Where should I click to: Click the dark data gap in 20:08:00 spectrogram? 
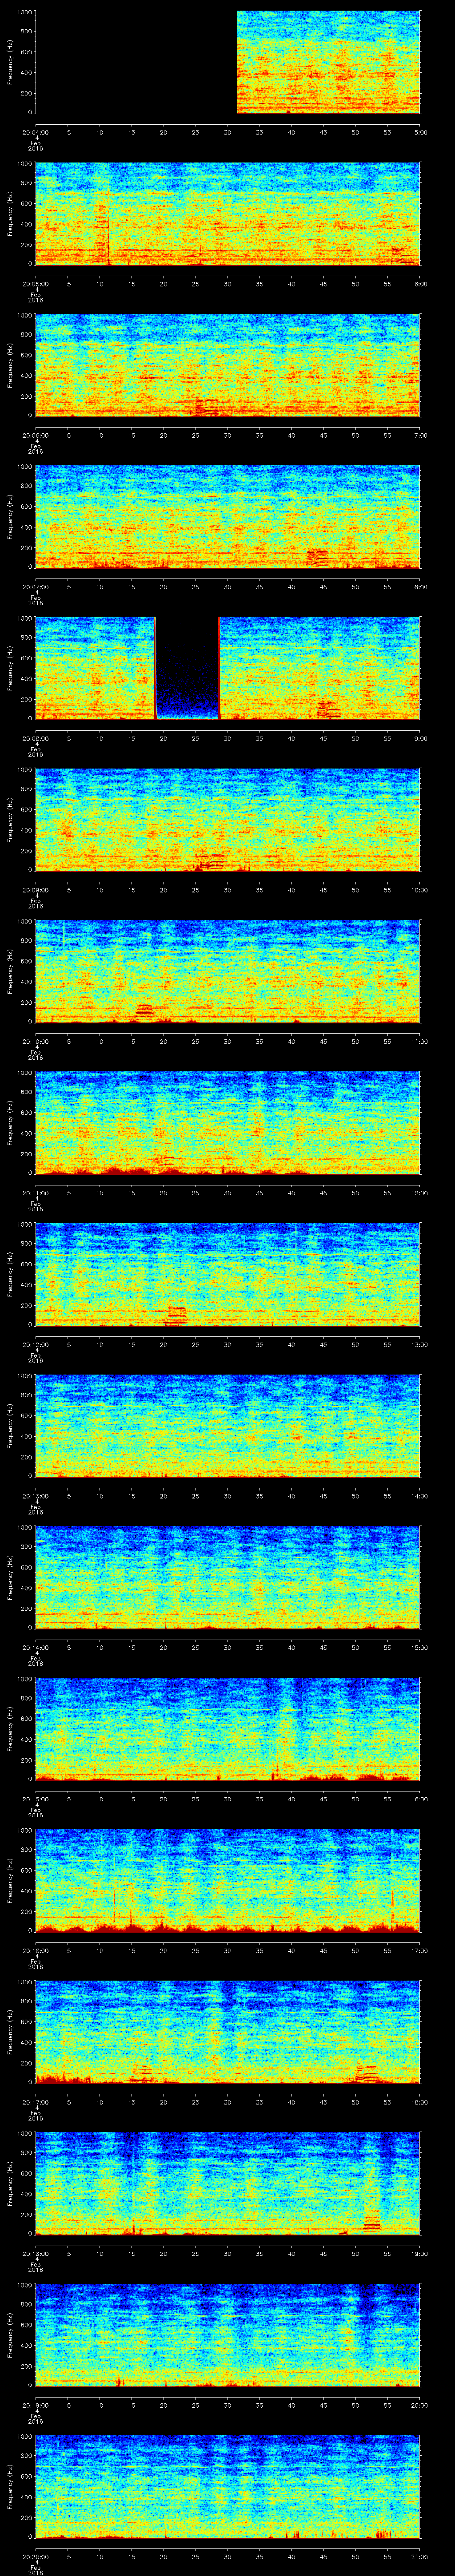(x=187, y=668)
